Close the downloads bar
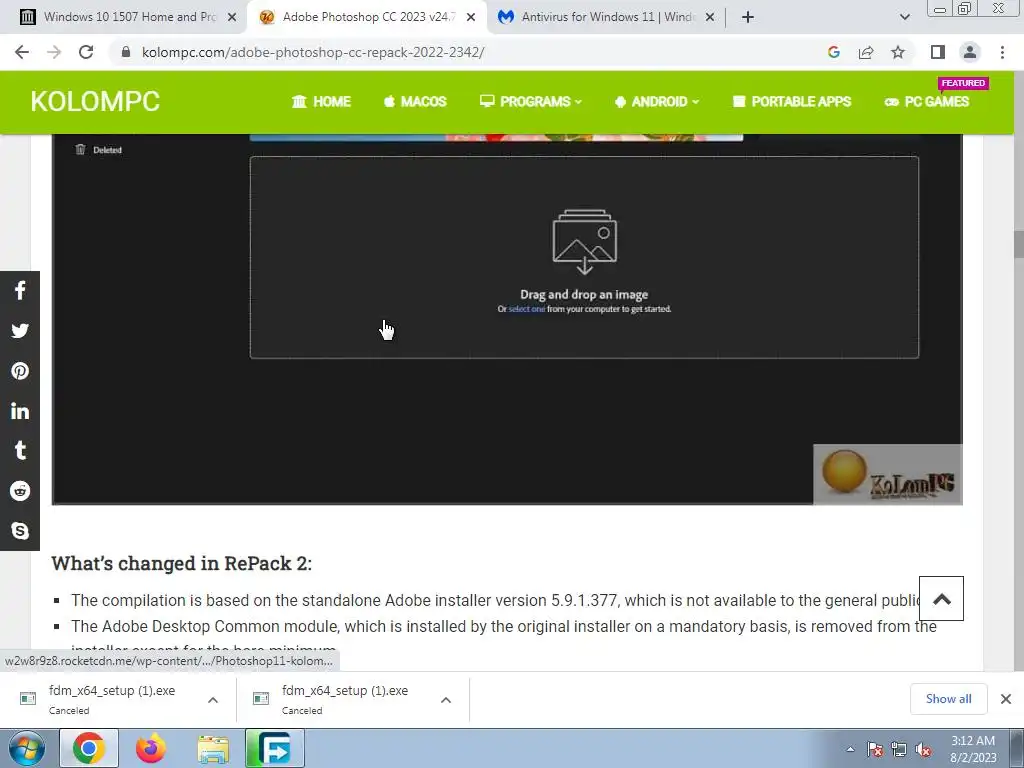This screenshot has height=768, width=1024. tap(1006, 699)
